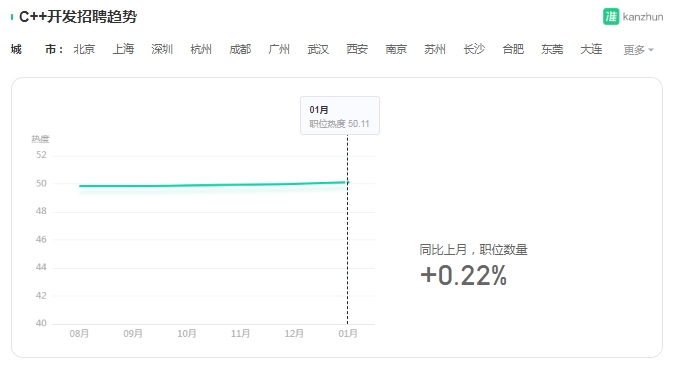
Task: Select 上海 city filter
Action: tap(123, 49)
